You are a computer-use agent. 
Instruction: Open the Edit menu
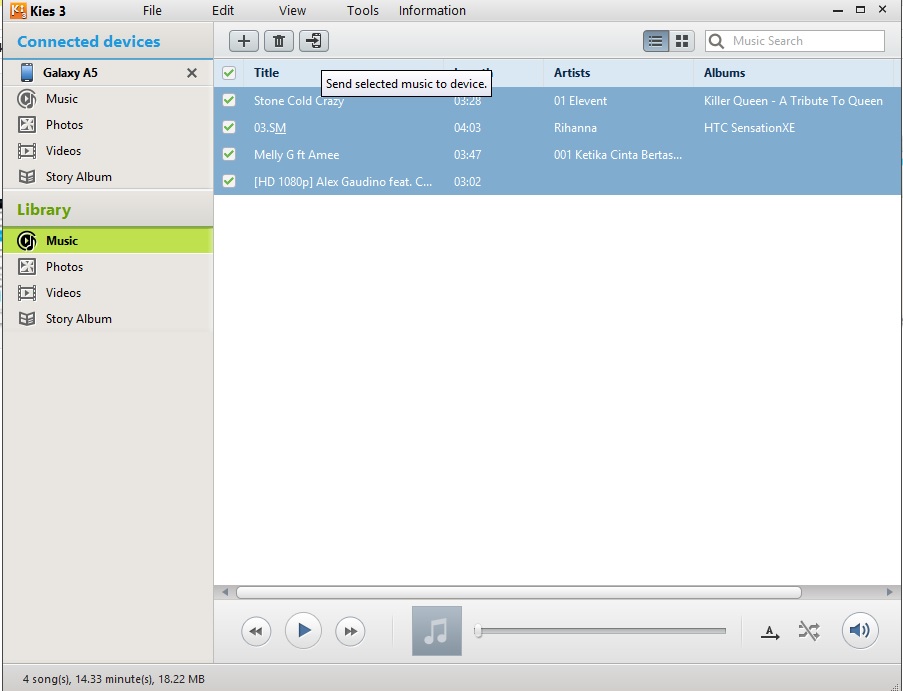(223, 11)
